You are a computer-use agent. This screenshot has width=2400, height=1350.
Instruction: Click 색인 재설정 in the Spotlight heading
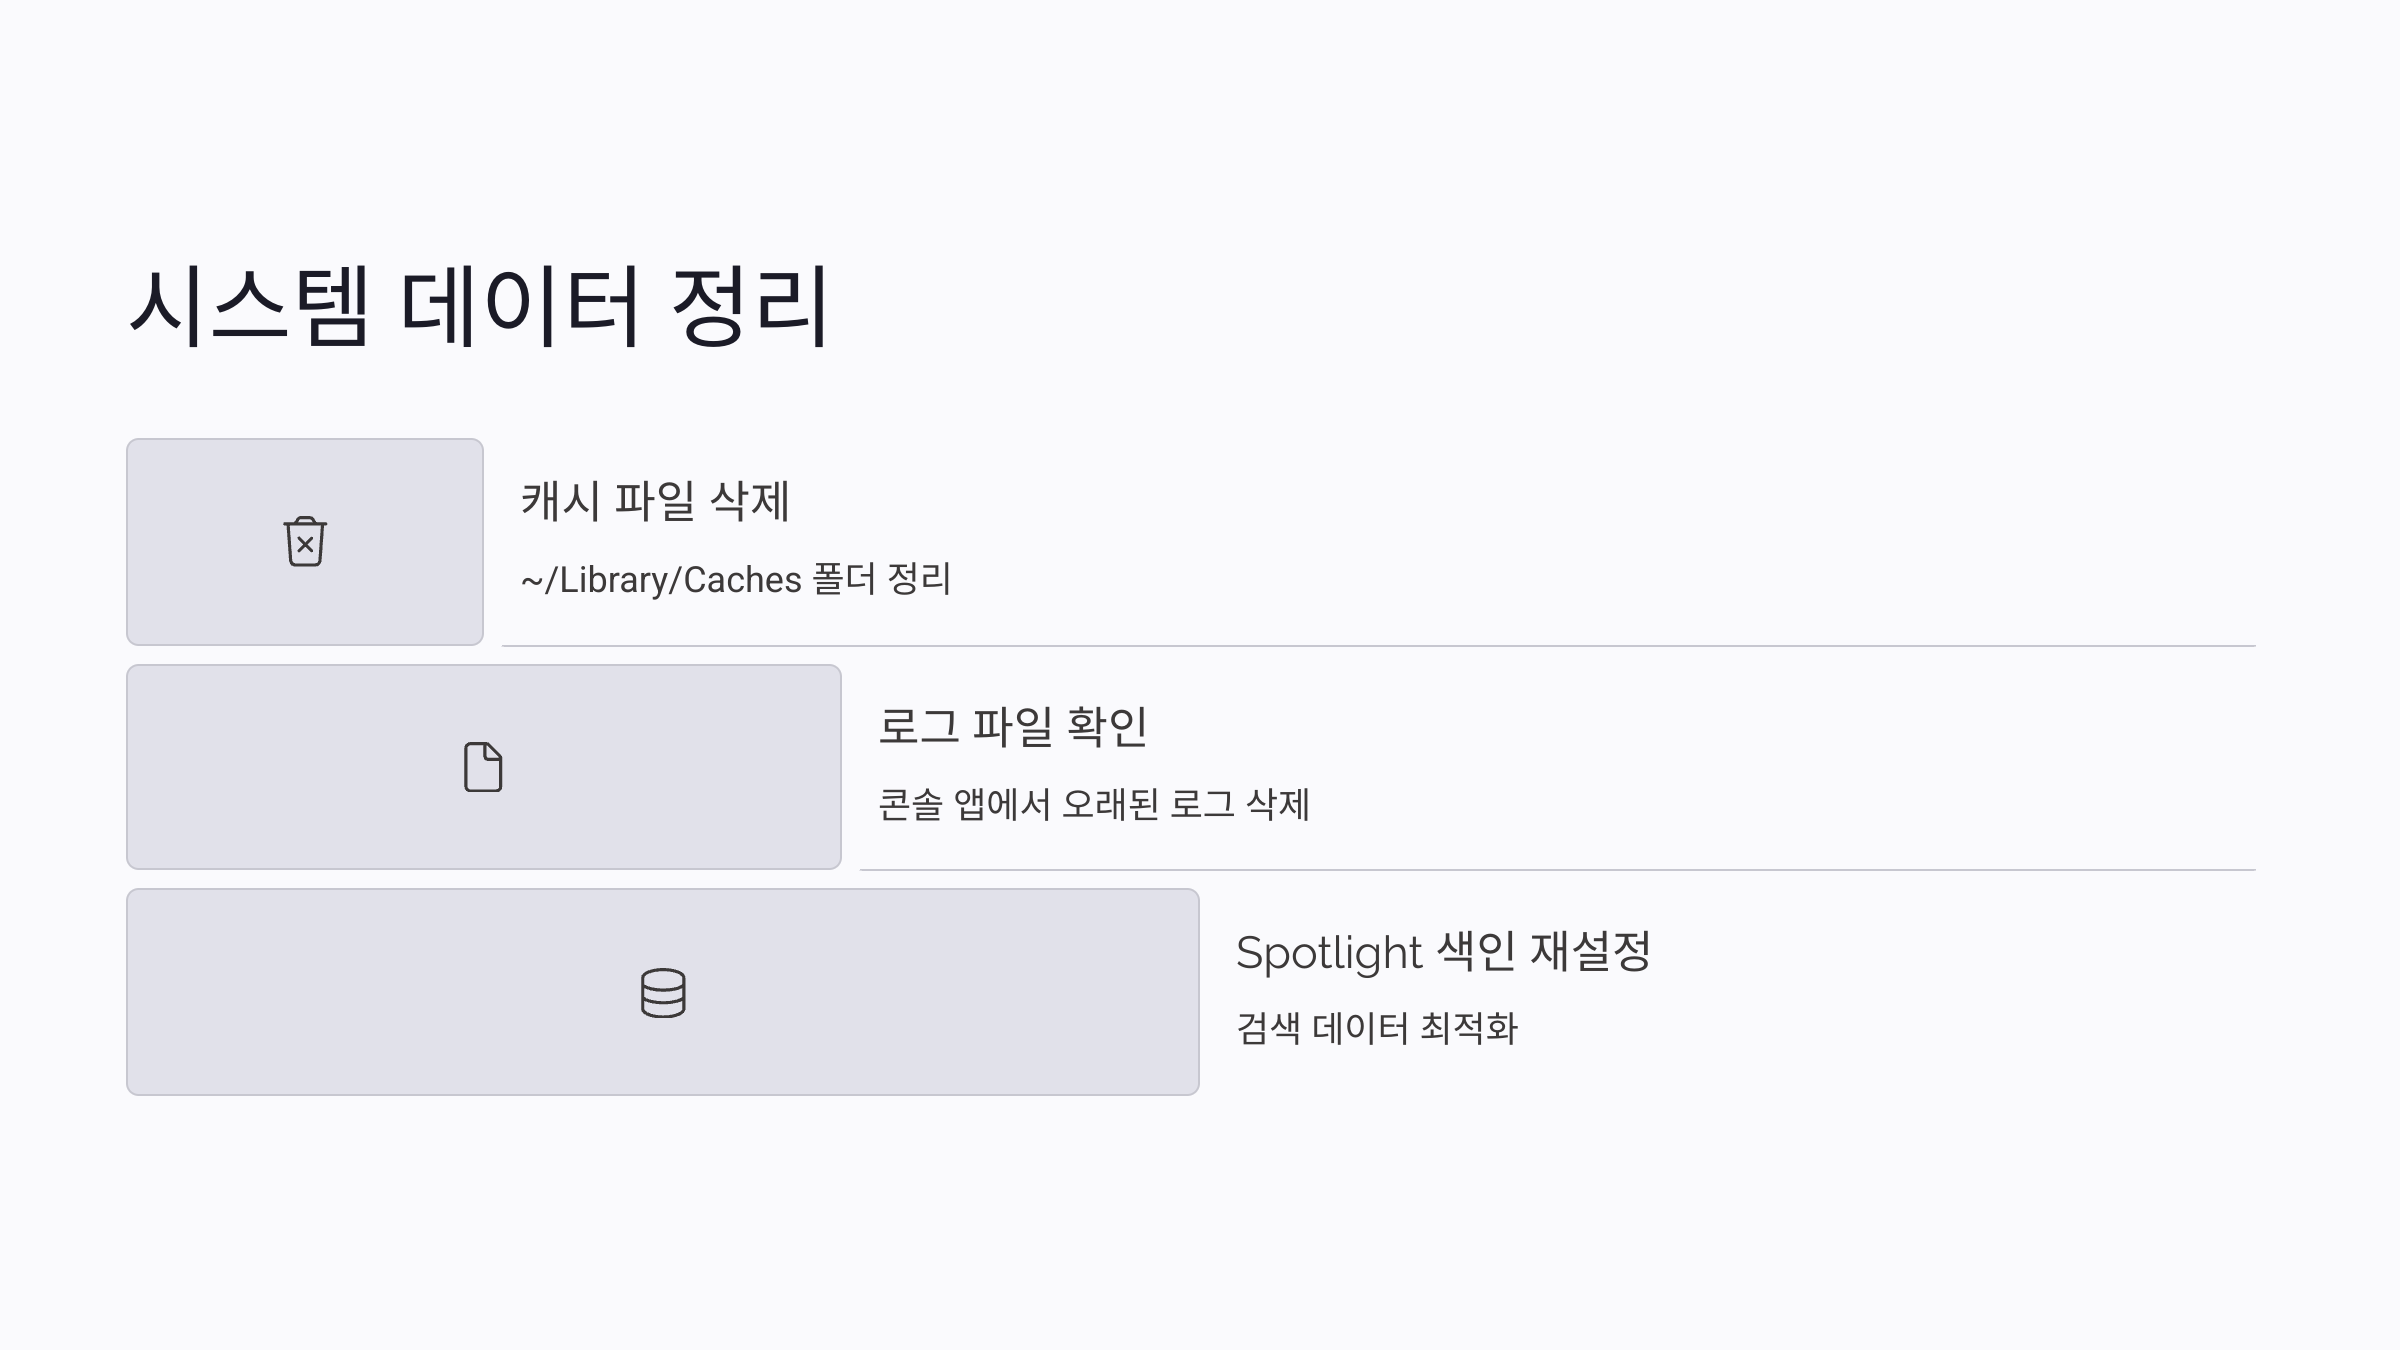point(1544,951)
